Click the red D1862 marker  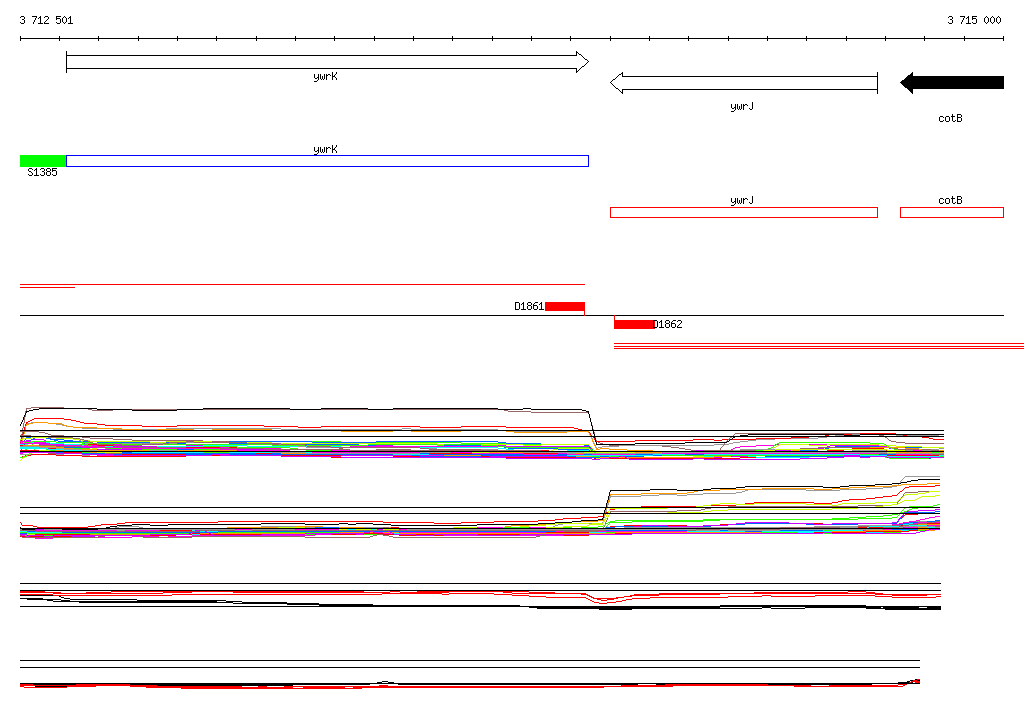633,324
